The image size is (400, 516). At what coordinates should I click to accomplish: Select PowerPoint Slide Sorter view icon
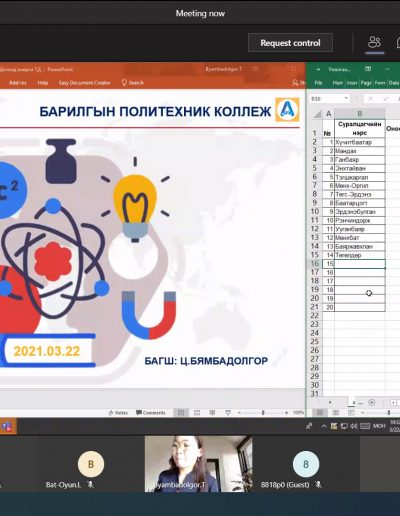[197, 413]
